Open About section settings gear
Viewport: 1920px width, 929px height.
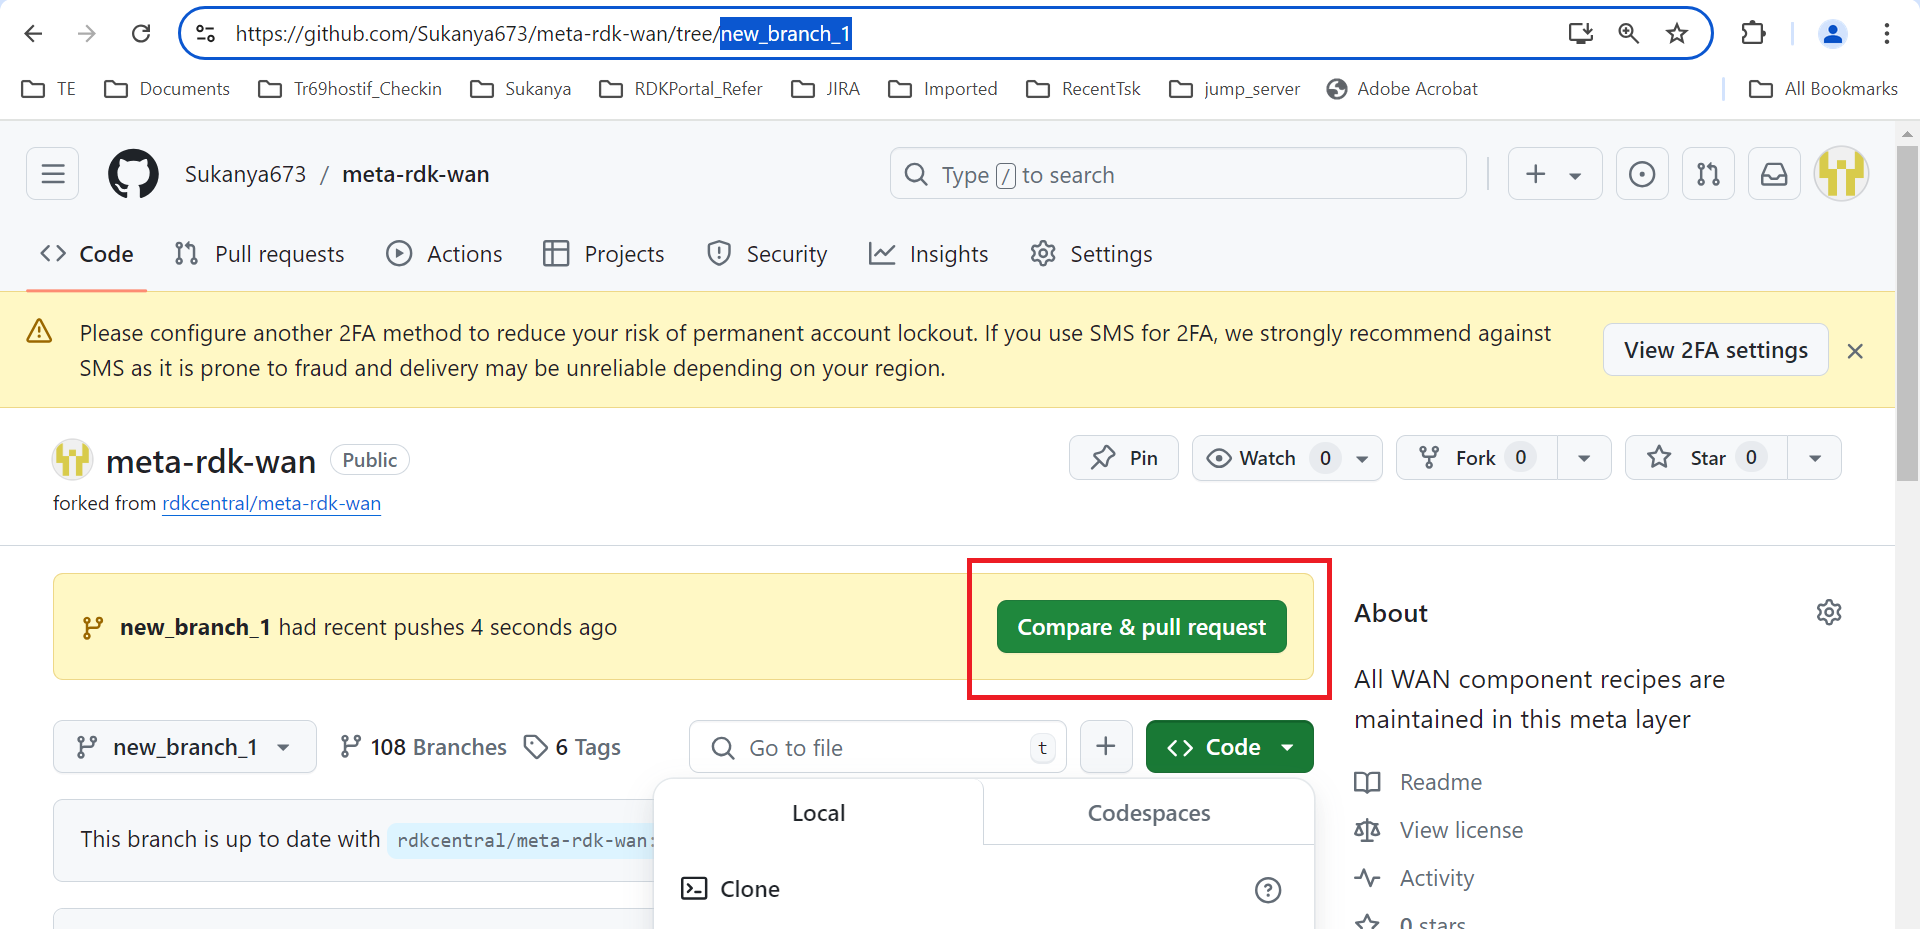(1829, 613)
